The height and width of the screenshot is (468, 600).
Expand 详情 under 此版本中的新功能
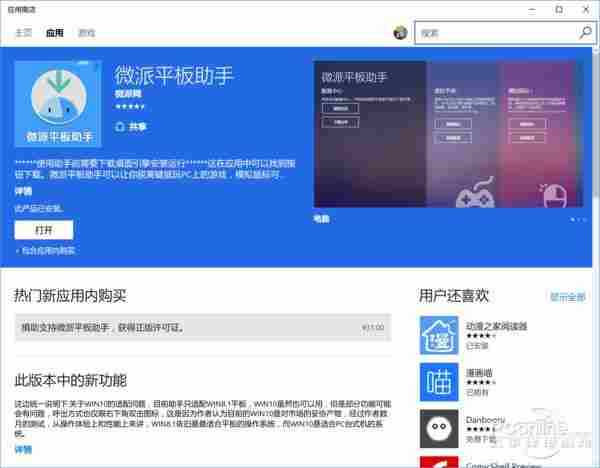pos(23,451)
